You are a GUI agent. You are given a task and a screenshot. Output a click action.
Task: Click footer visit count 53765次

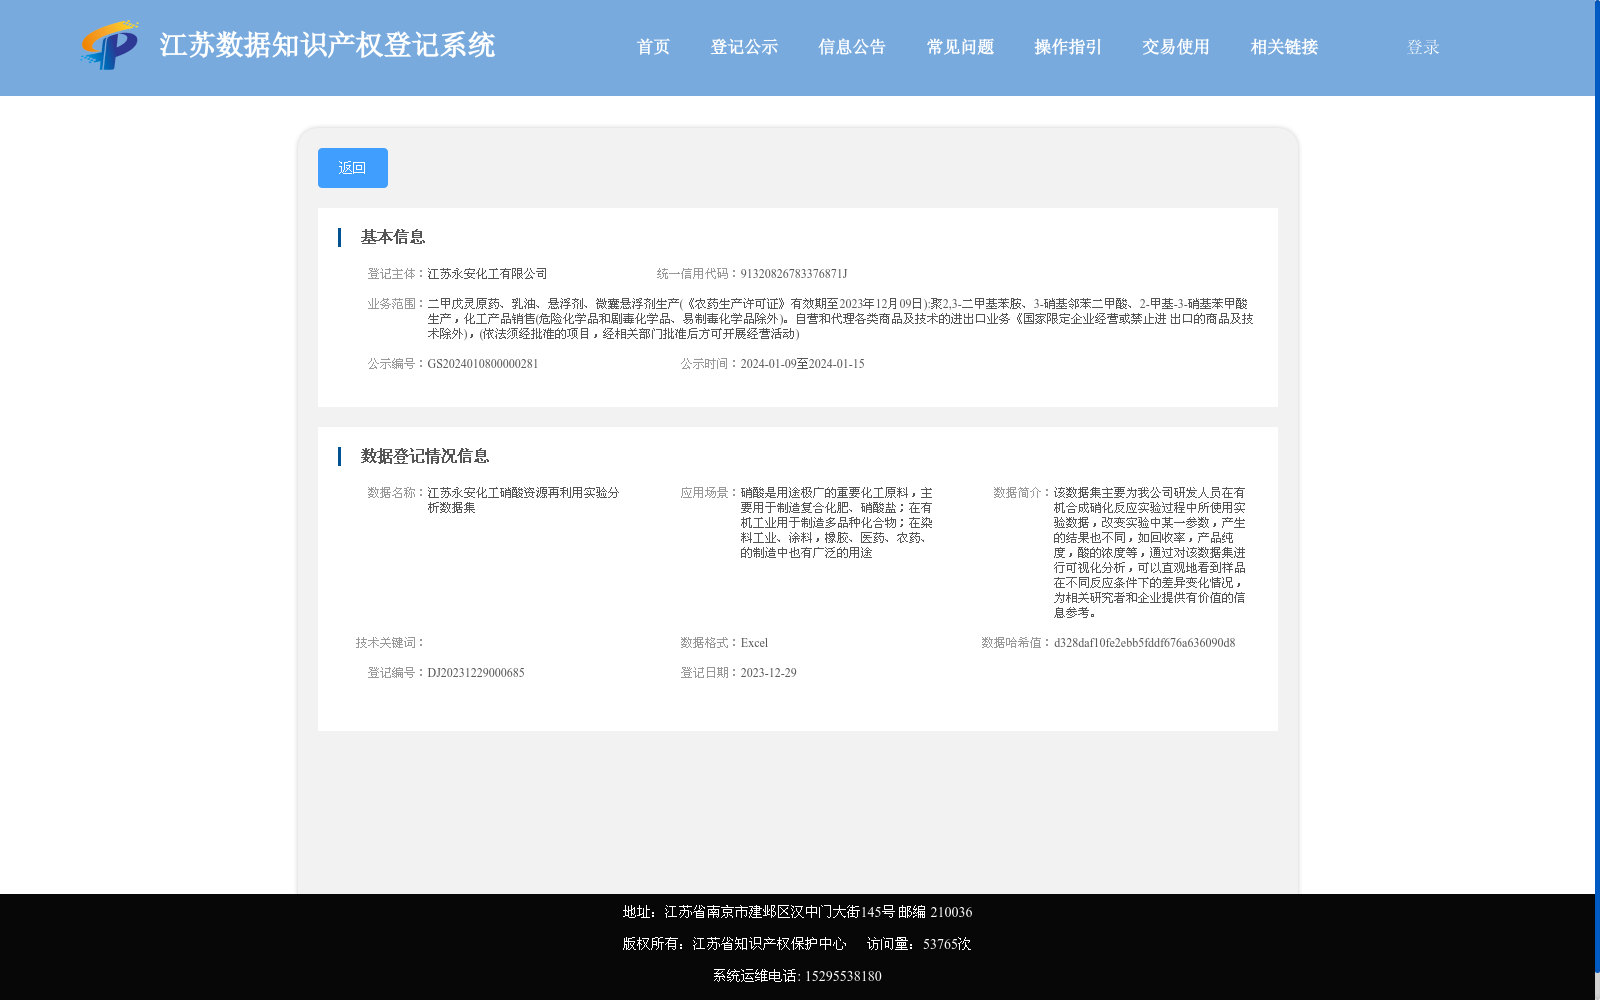coord(947,944)
